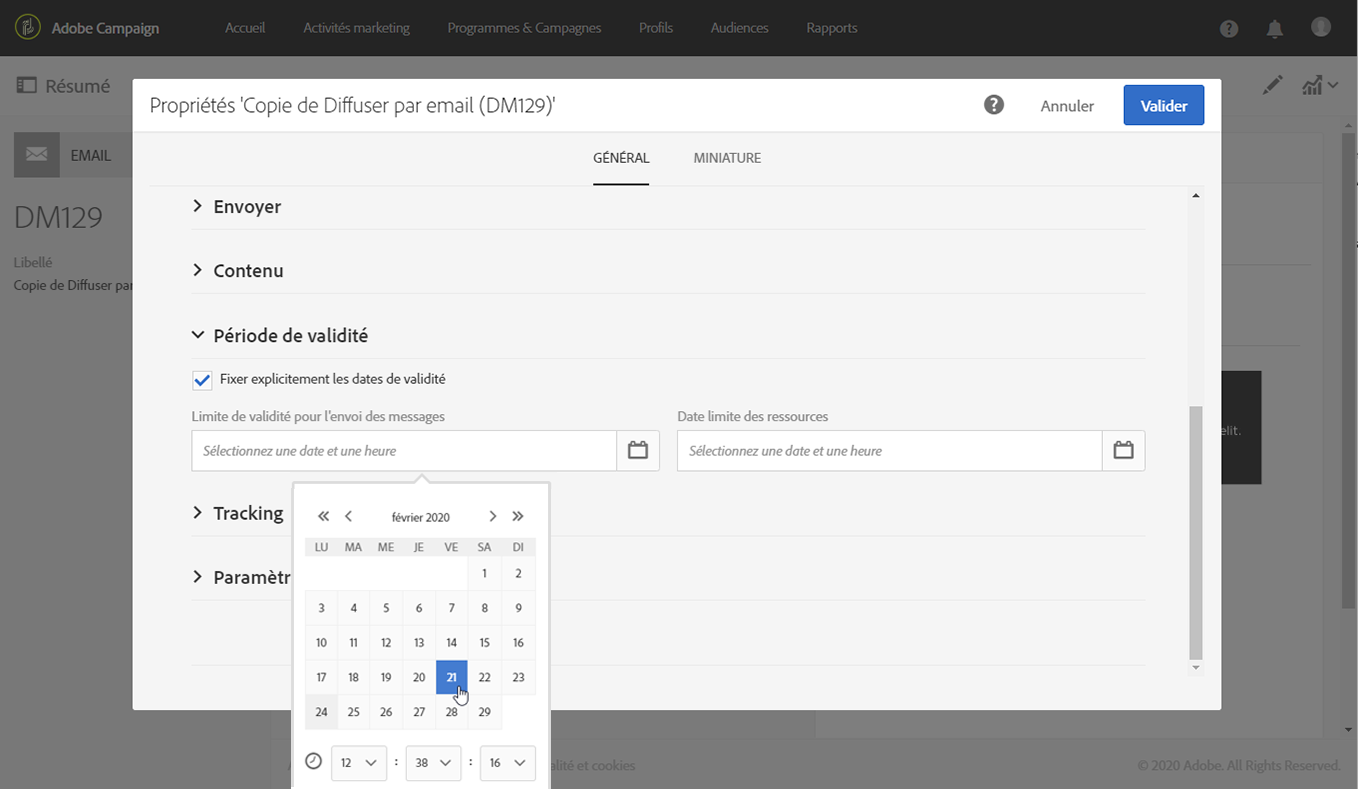Image resolution: width=1358 pixels, height=789 pixels.
Task: Open calendar icon for message validity limit
Action: click(x=638, y=451)
